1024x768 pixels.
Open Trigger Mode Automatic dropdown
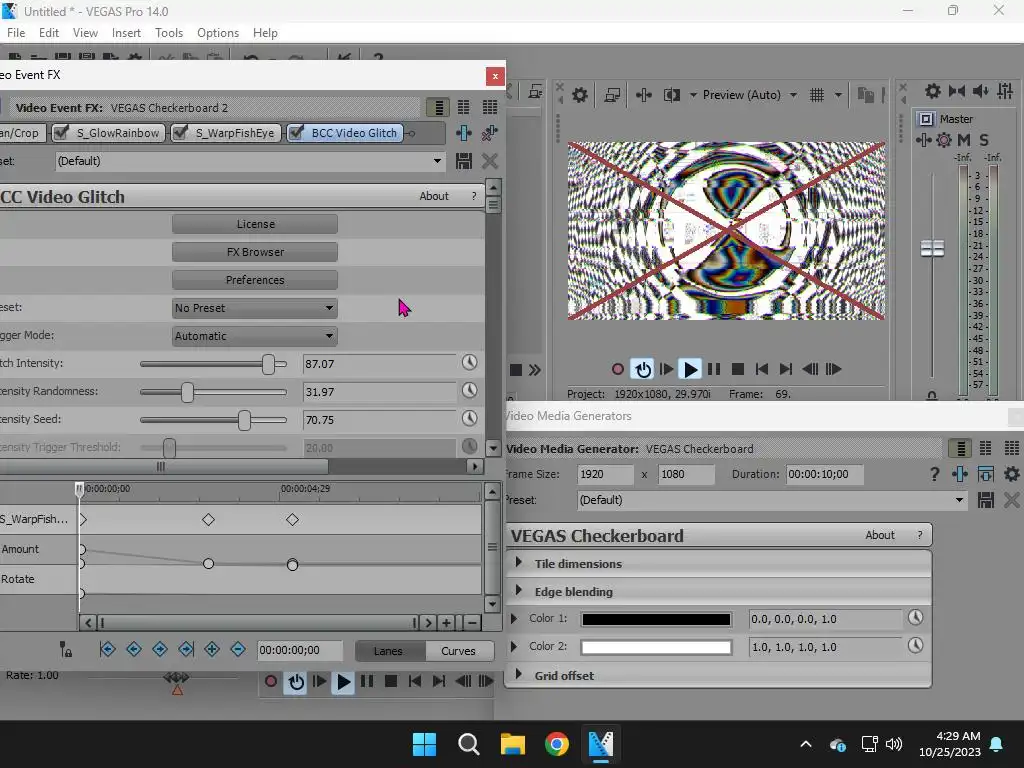click(255, 336)
